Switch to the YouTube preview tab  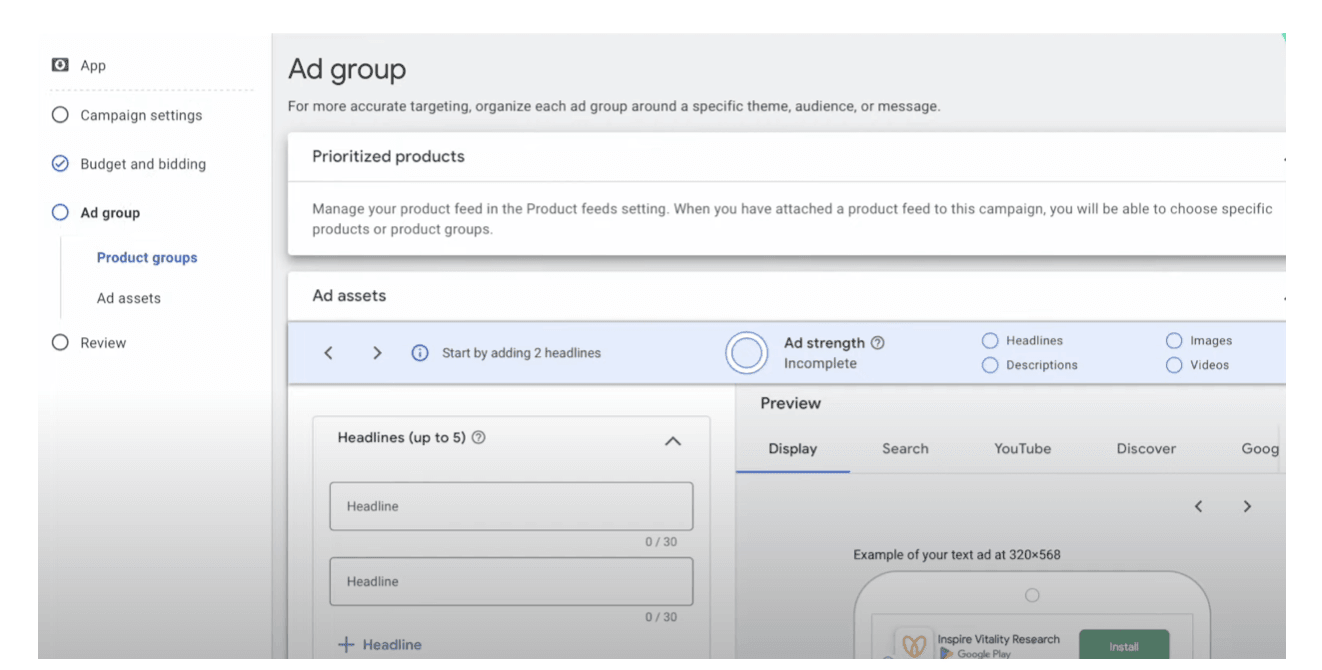pos(1022,449)
